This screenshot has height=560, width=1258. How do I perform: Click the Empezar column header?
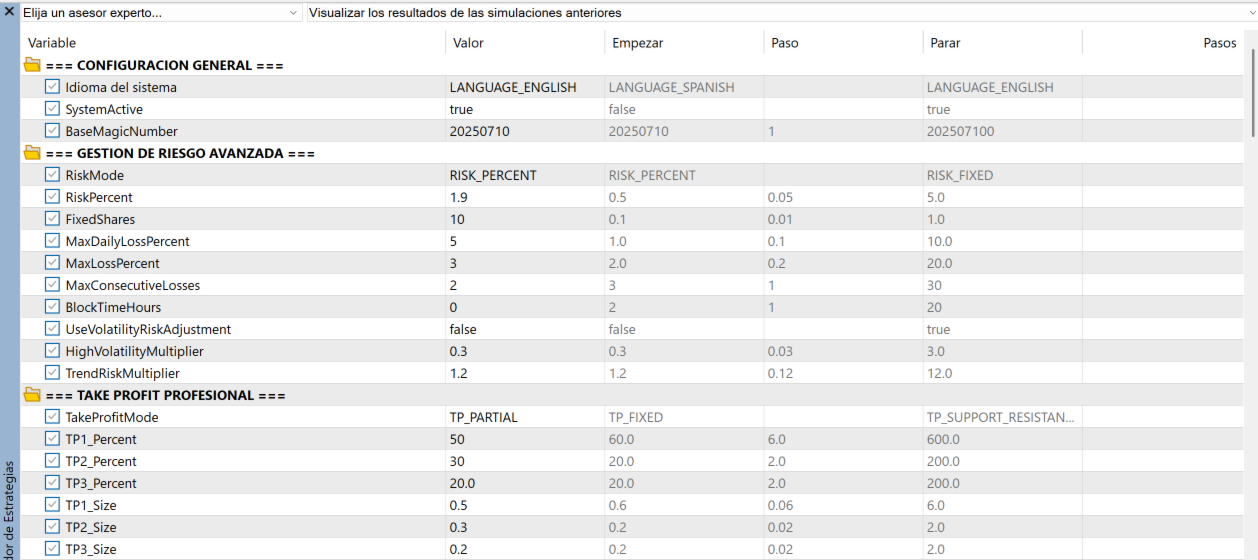pos(637,43)
